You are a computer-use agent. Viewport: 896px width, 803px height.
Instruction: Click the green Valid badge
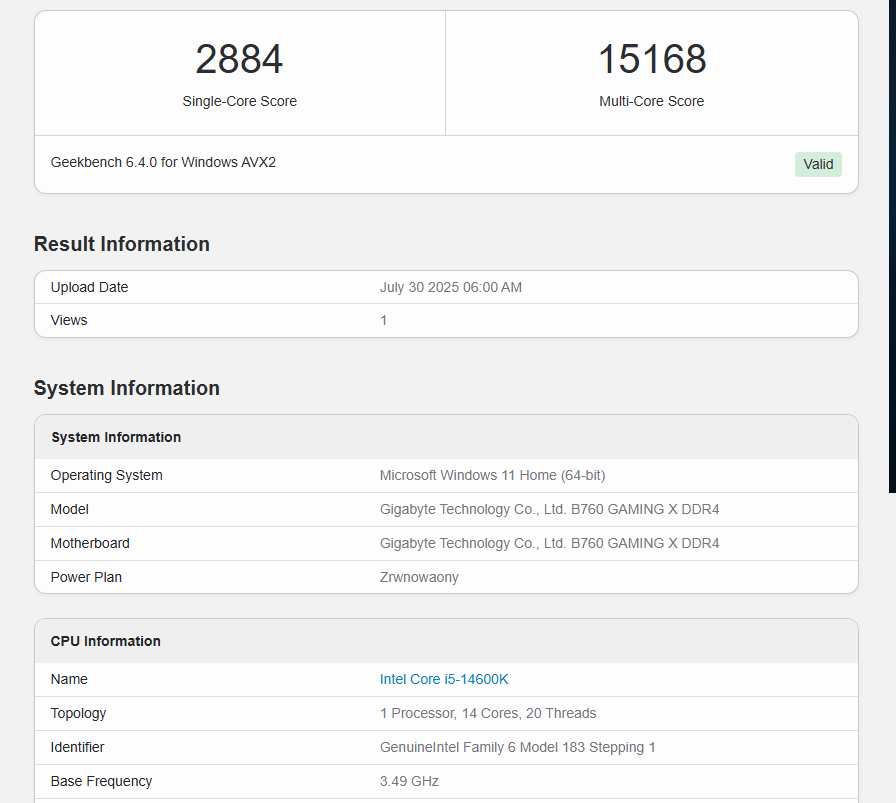tap(818, 164)
